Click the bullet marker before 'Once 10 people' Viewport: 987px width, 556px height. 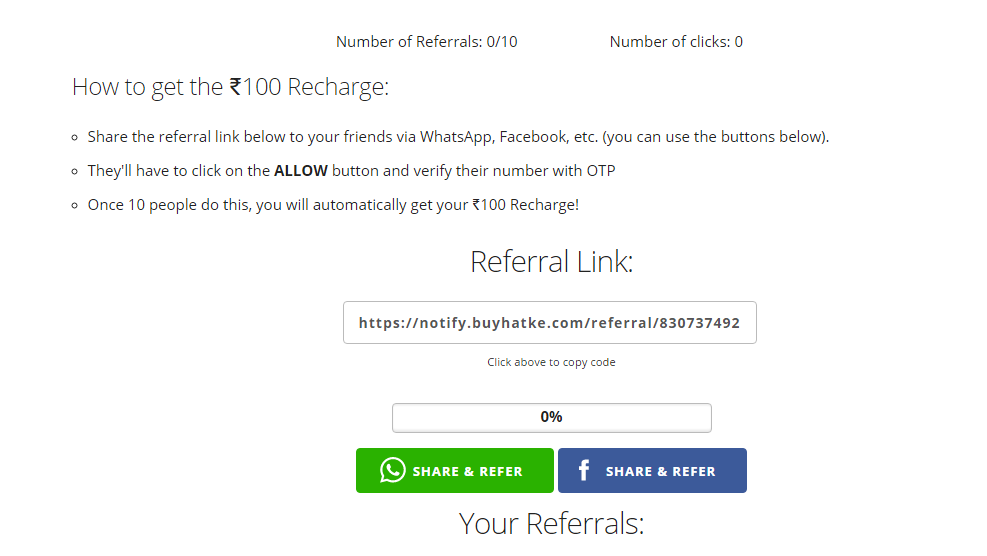74,206
